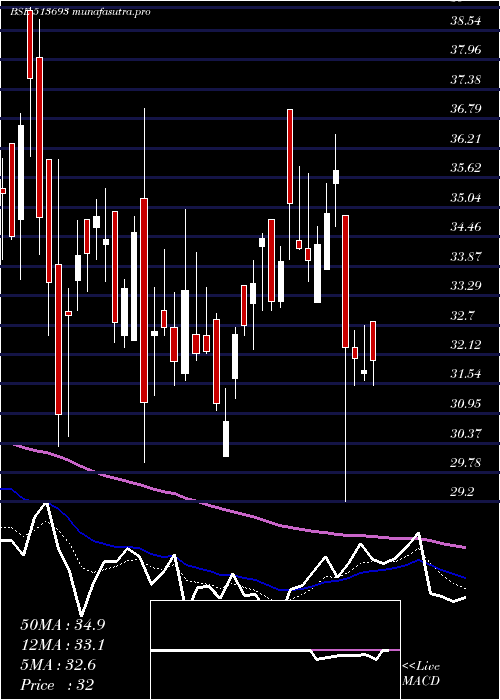The height and width of the screenshot is (700, 500).
Task: Select the 30.37 price level label
Action: pyautogui.click(x=466, y=433)
